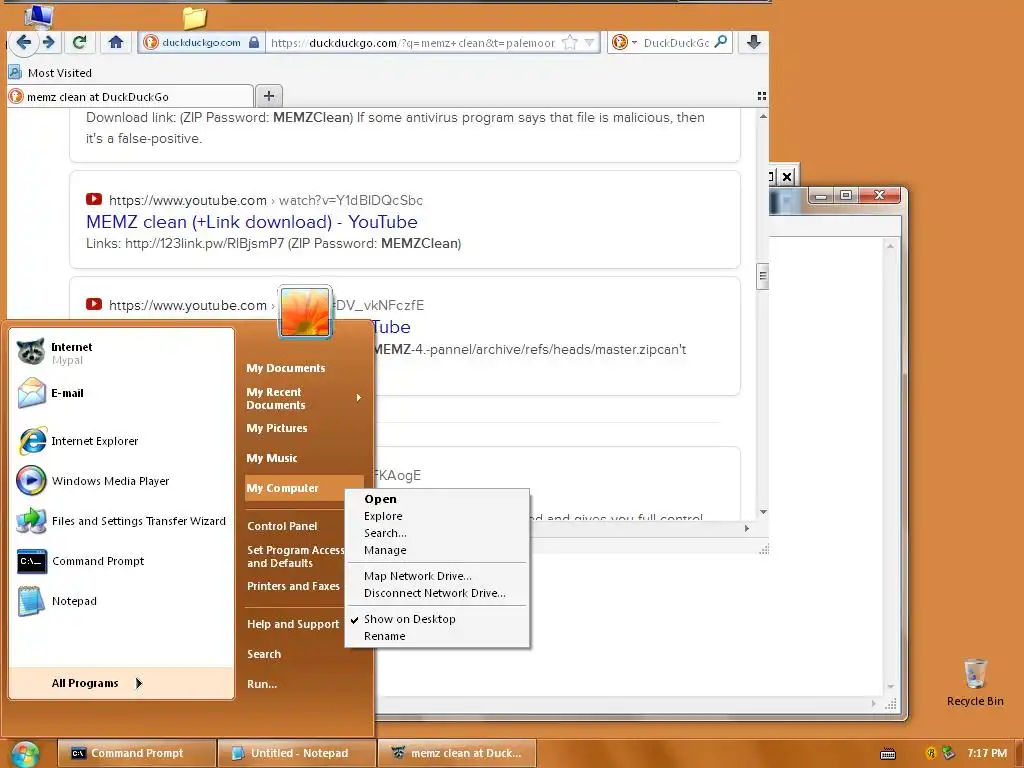Click the yellow shield tray icon
Screen dimensions: 1024x768
[931, 753]
